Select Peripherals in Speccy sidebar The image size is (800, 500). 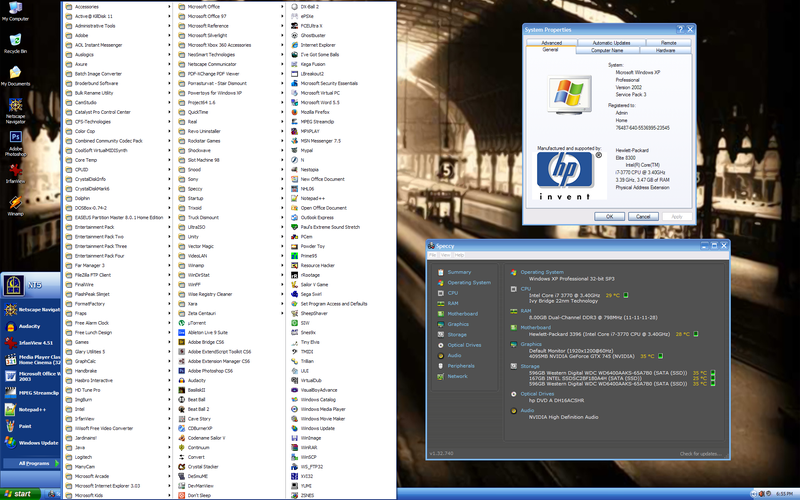point(461,366)
